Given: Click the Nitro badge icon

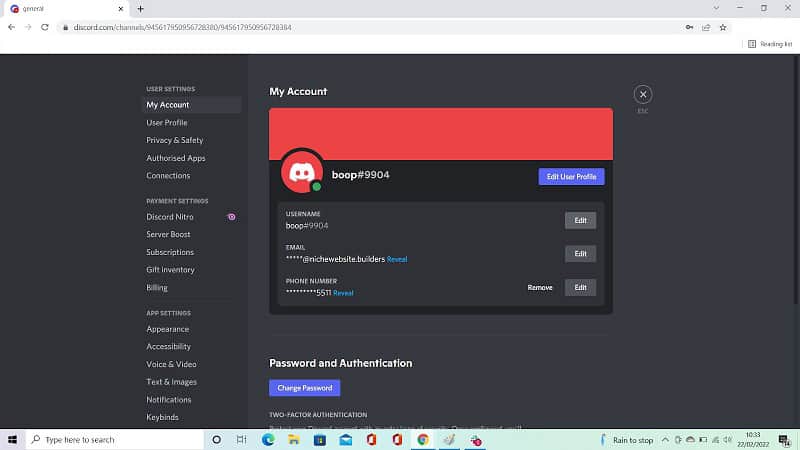Looking at the screenshot, I should [232, 217].
